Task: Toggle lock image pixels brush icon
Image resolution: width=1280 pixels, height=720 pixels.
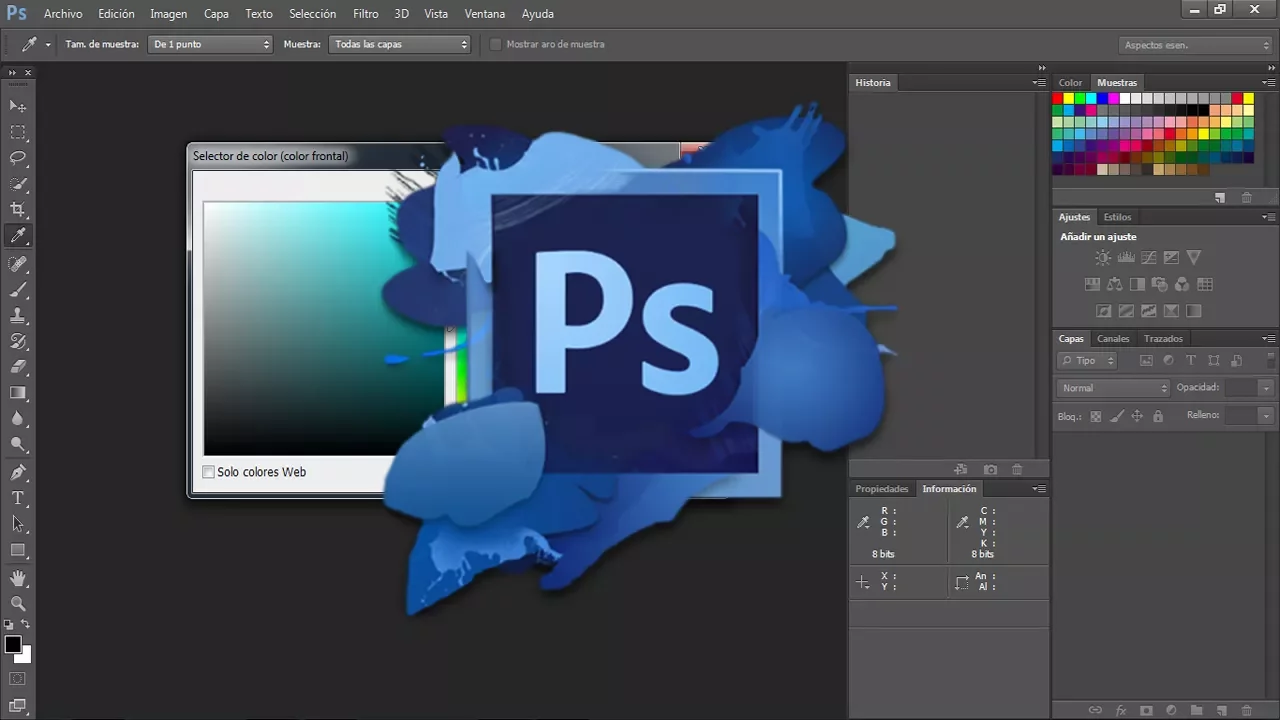Action: (1117, 416)
